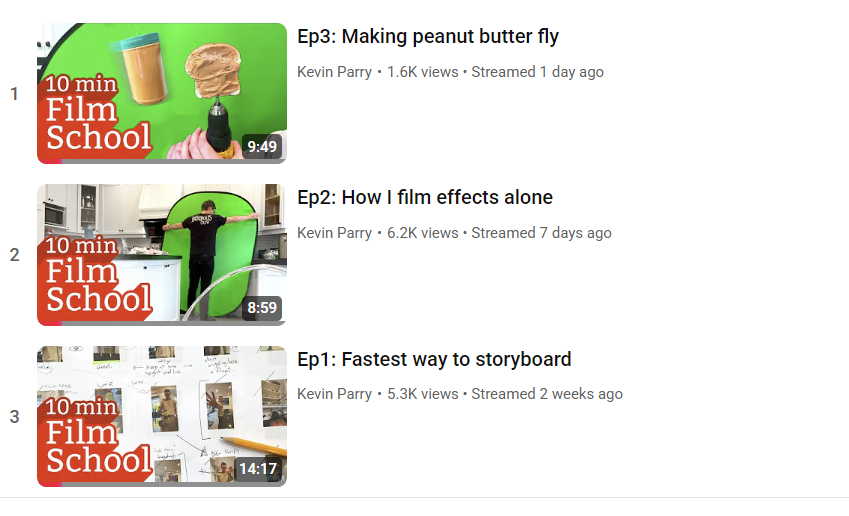The height and width of the screenshot is (516, 849).
Task: Open Kevin Parry channel link under Ep2
Action: (x=335, y=233)
